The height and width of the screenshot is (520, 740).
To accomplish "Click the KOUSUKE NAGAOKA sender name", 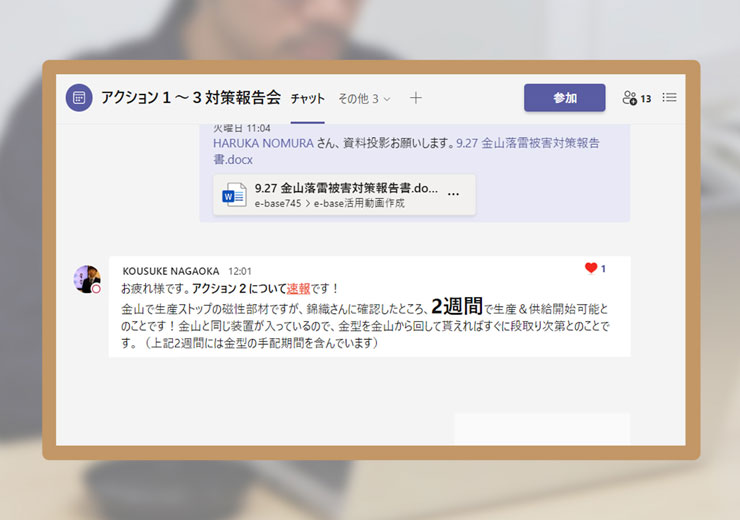I will pyautogui.click(x=171, y=271).
